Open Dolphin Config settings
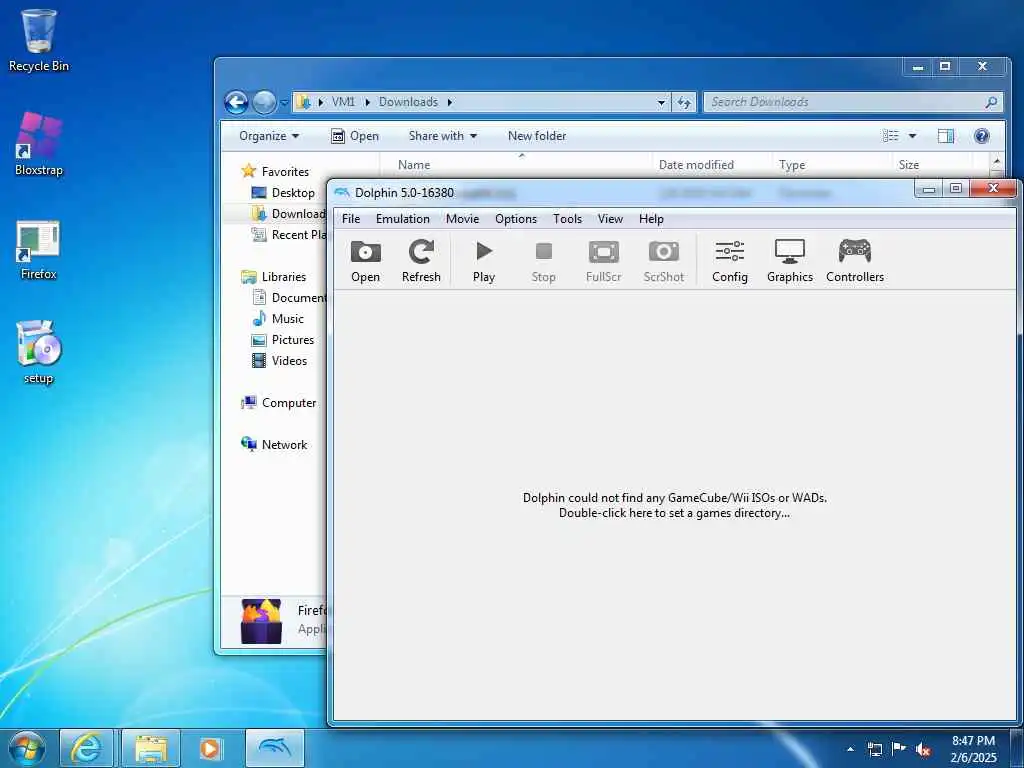 [729, 261]
